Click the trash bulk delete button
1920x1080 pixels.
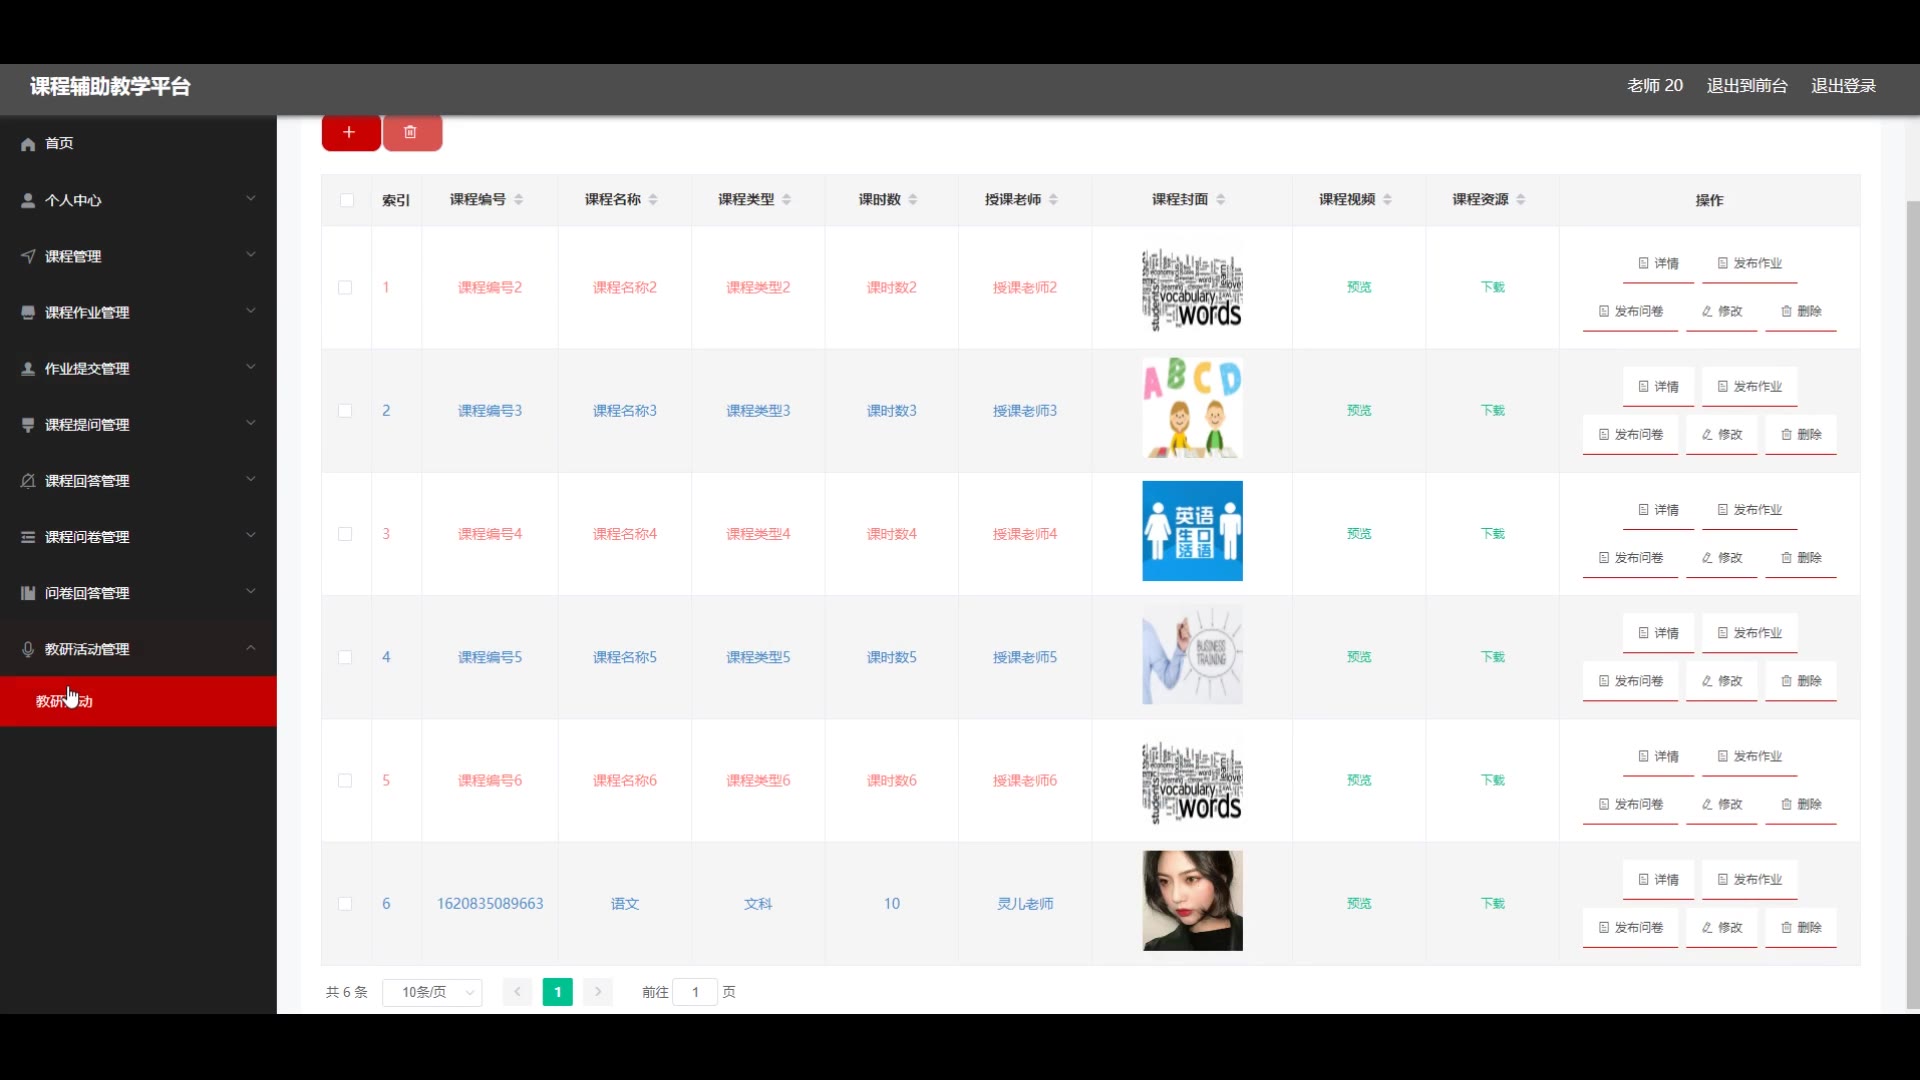click(410, 132)
